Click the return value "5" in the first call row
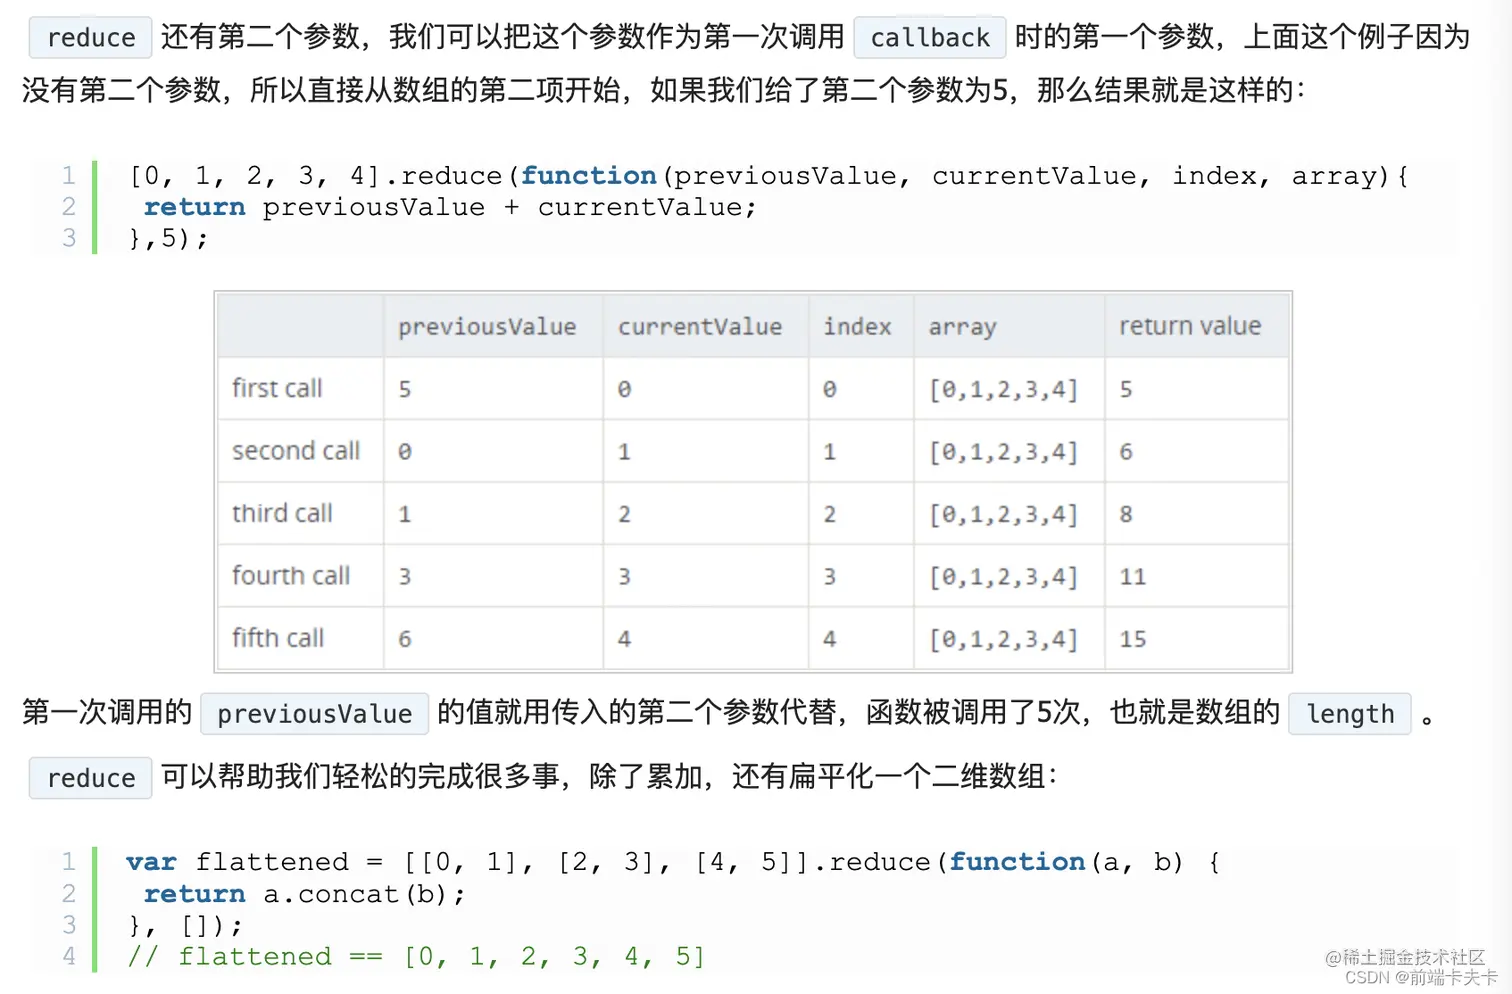This screenshot has width=1512, height=994. tap(1126, 389)
